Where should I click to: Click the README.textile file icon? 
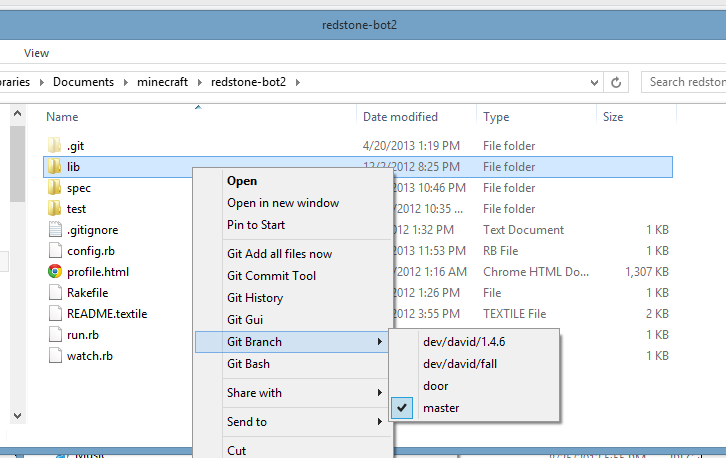55,314
